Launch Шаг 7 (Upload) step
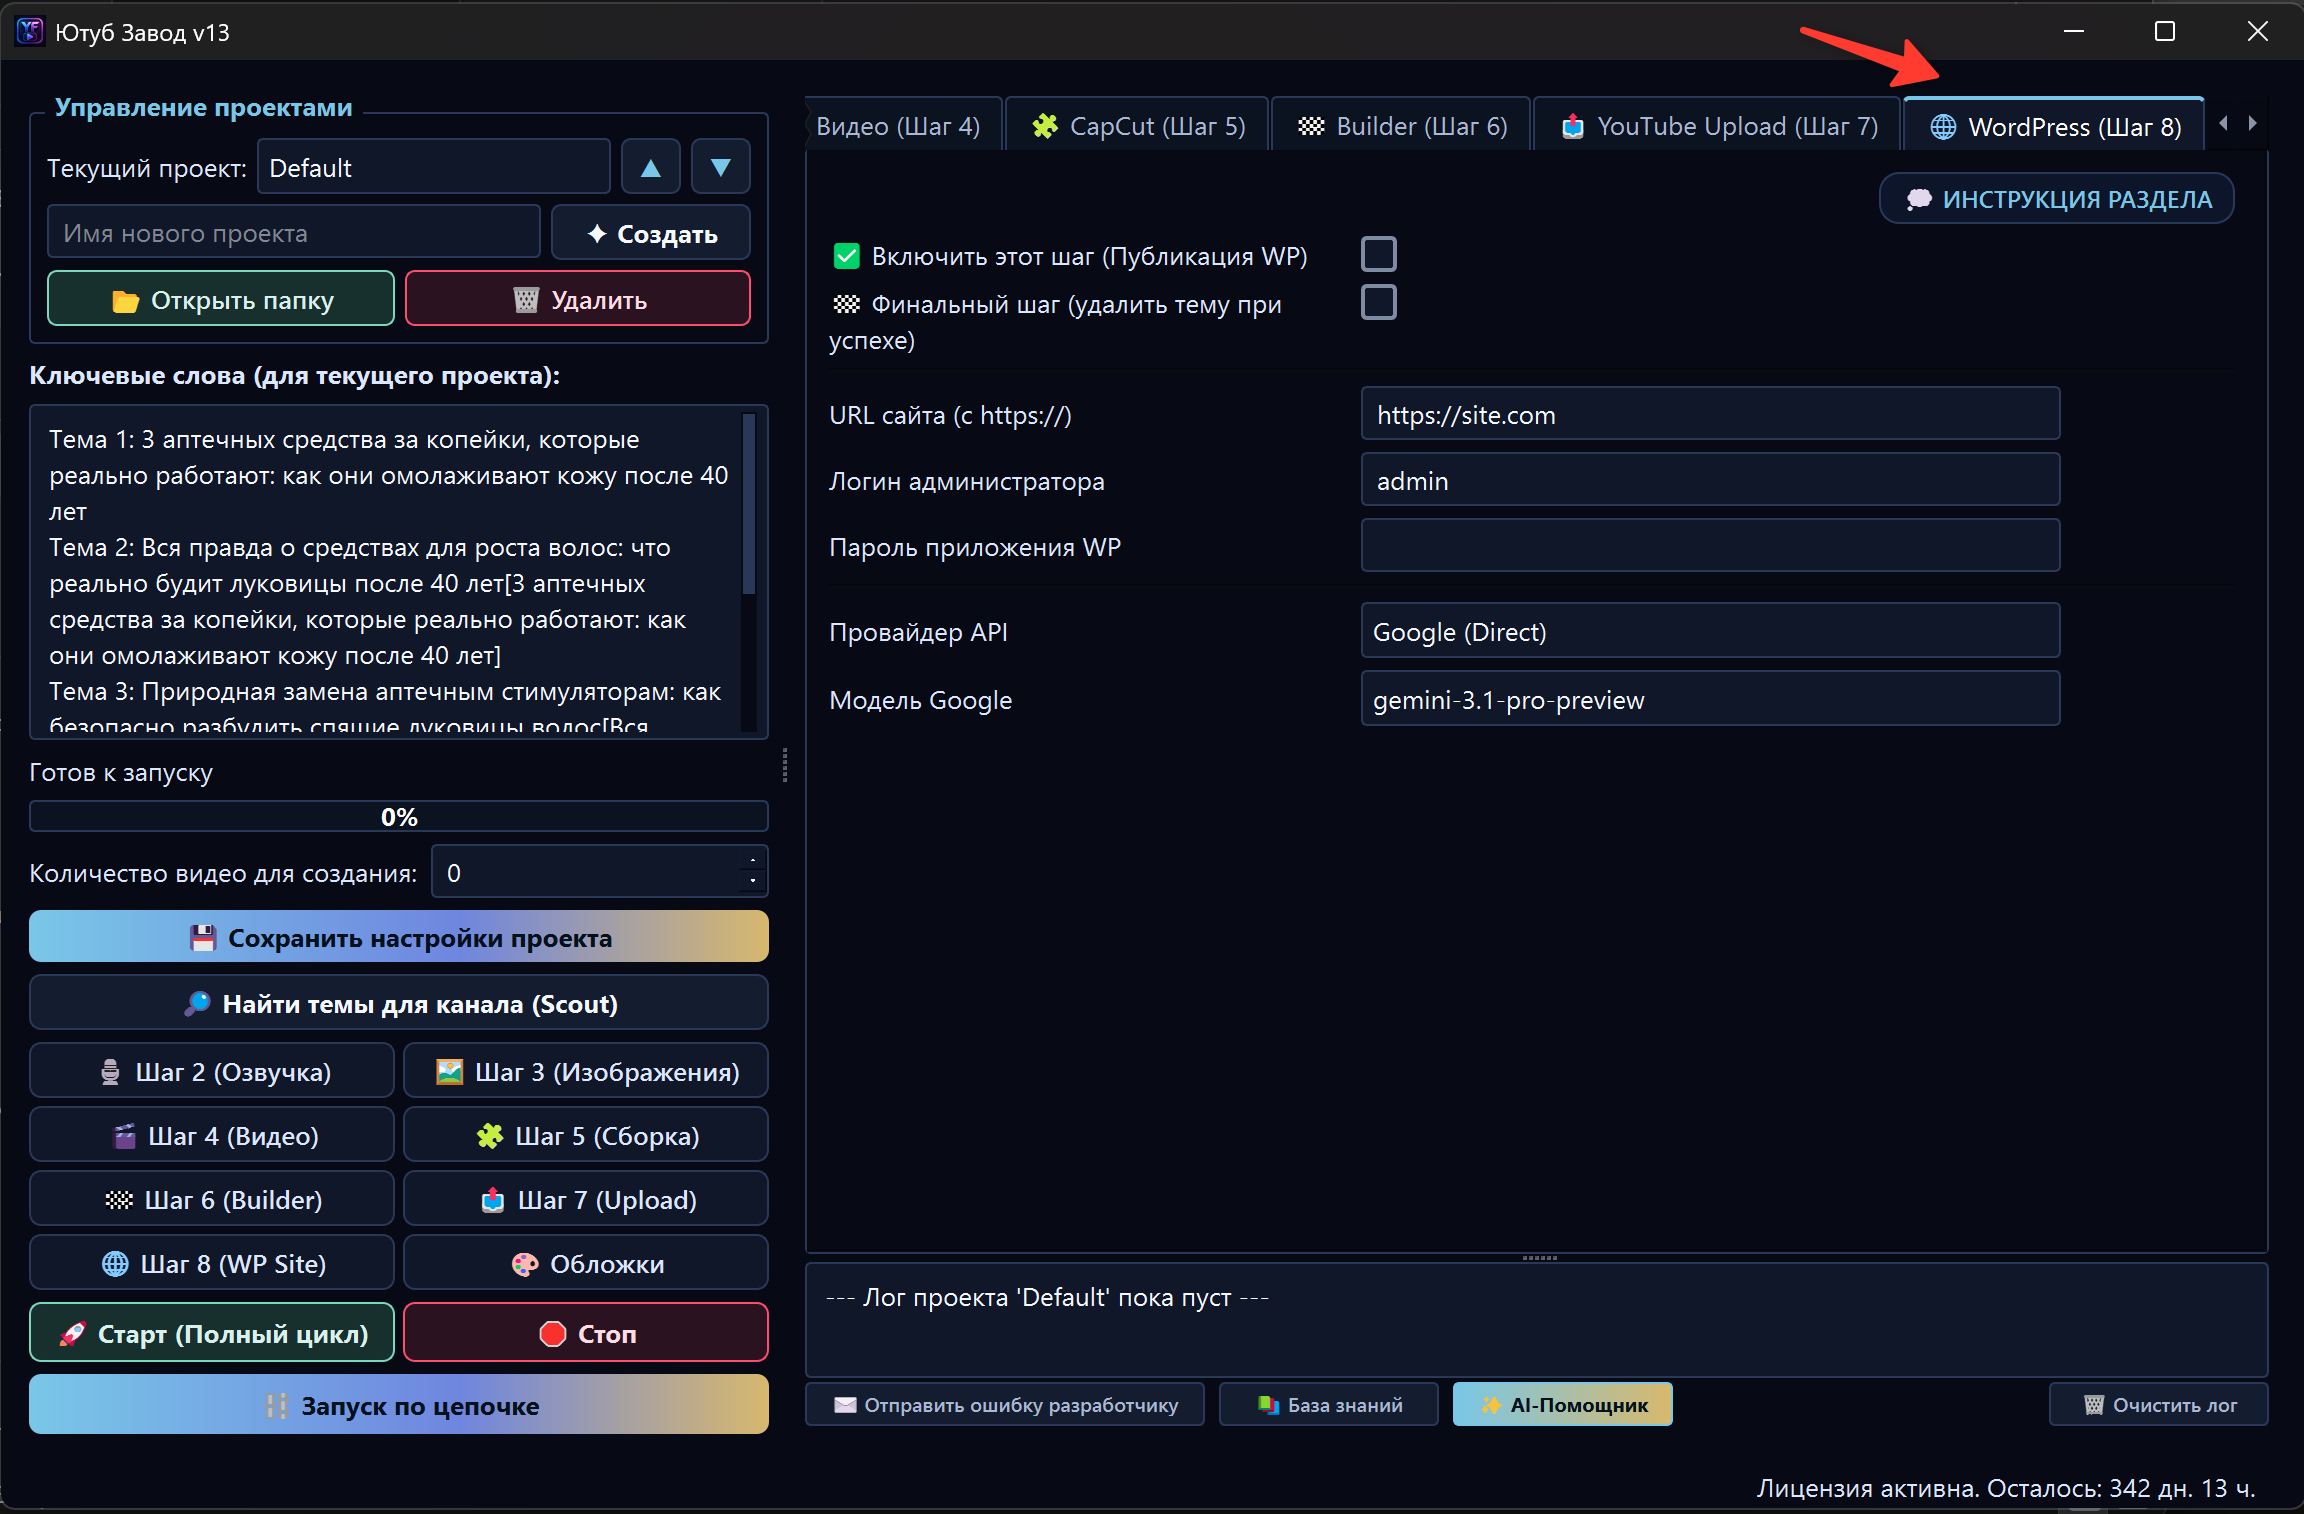The image size is (2304, 1514). [x=586, y=1199]
